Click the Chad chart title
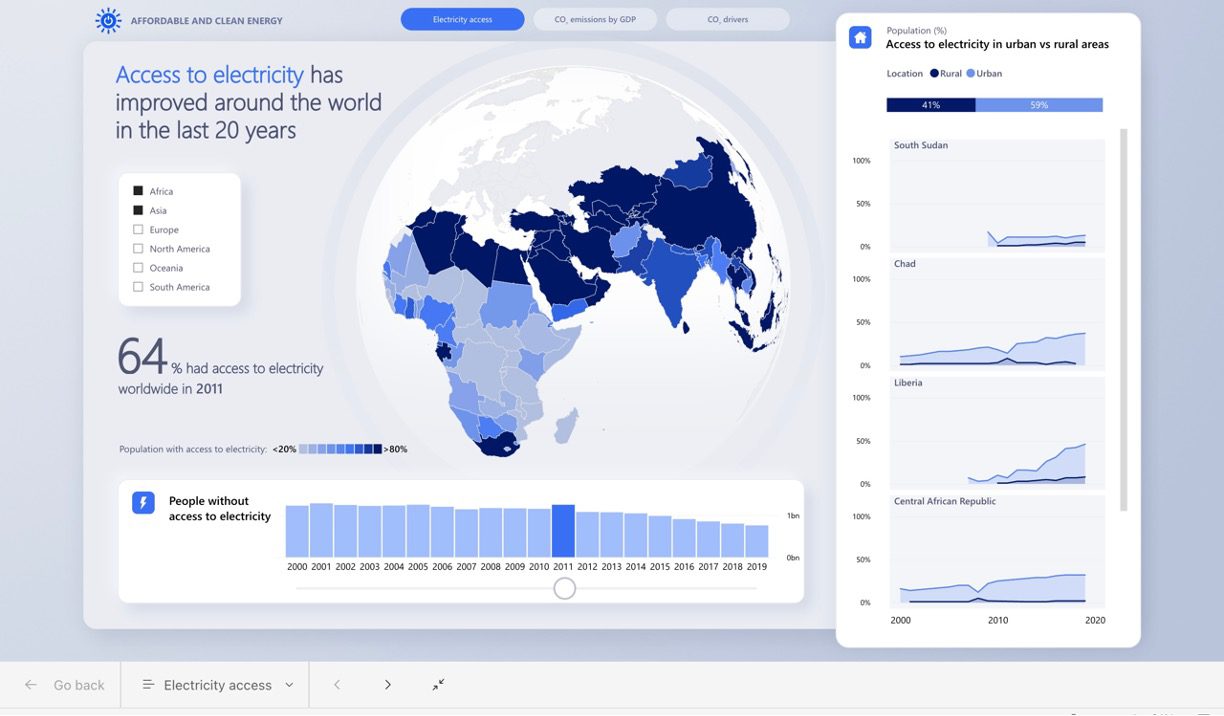The image size is (1224, 716). point(905,264)
